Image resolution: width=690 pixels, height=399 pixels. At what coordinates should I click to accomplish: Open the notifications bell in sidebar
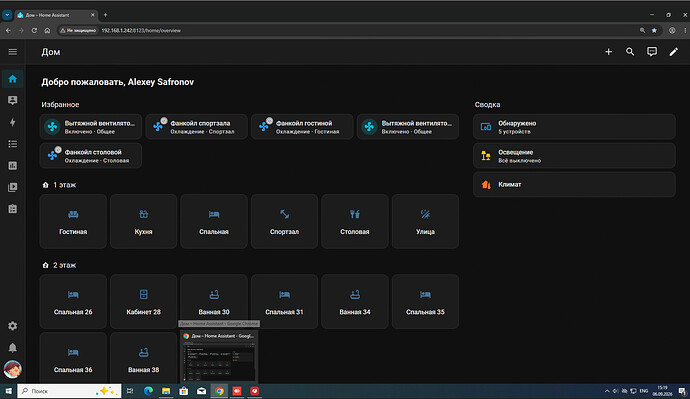pyautogui.click(x=12, y=348)
